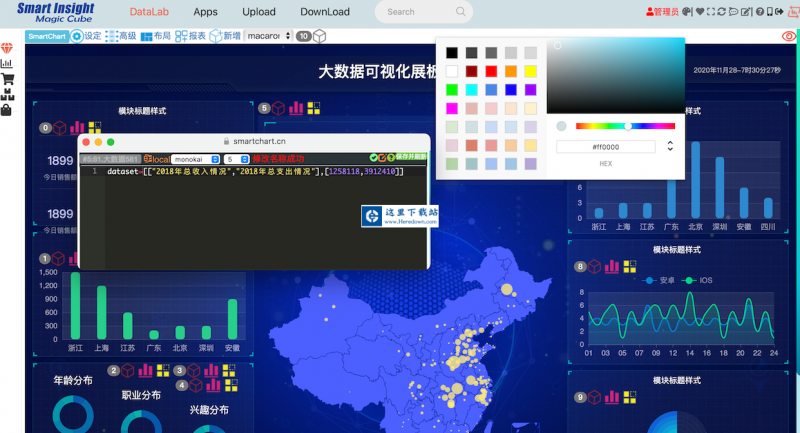Toggle fullscreen with the brackets icon
The image size is (800, 433).
[711, 12]
